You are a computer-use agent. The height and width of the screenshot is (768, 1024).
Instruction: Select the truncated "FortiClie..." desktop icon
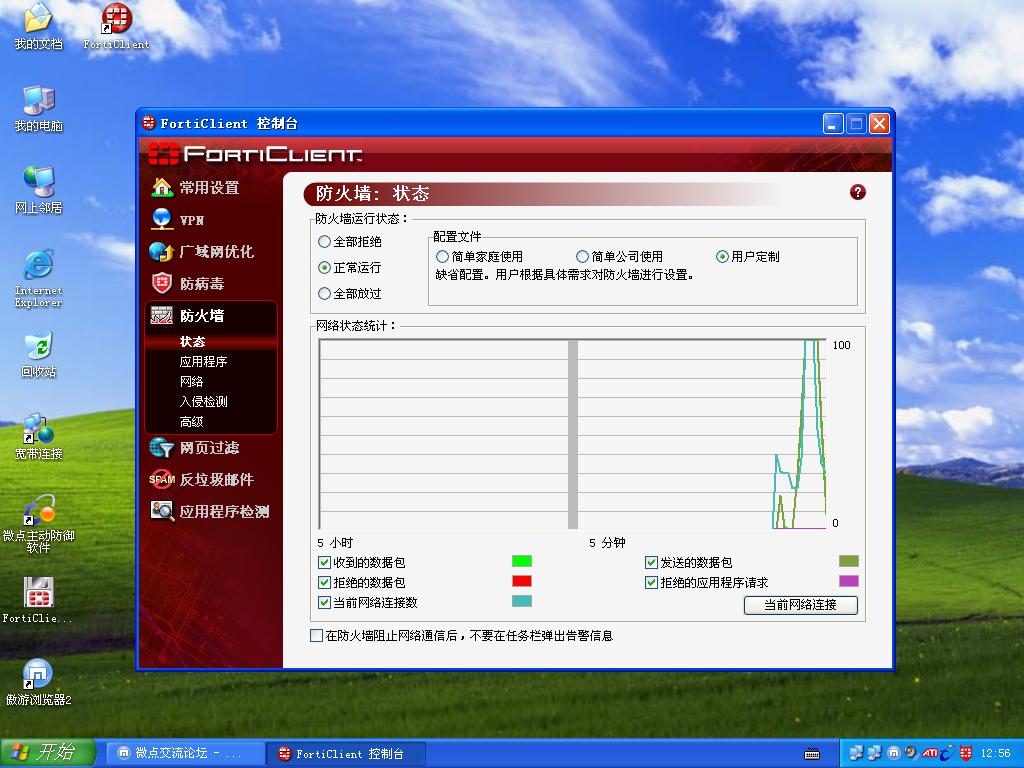coord(38,600)
